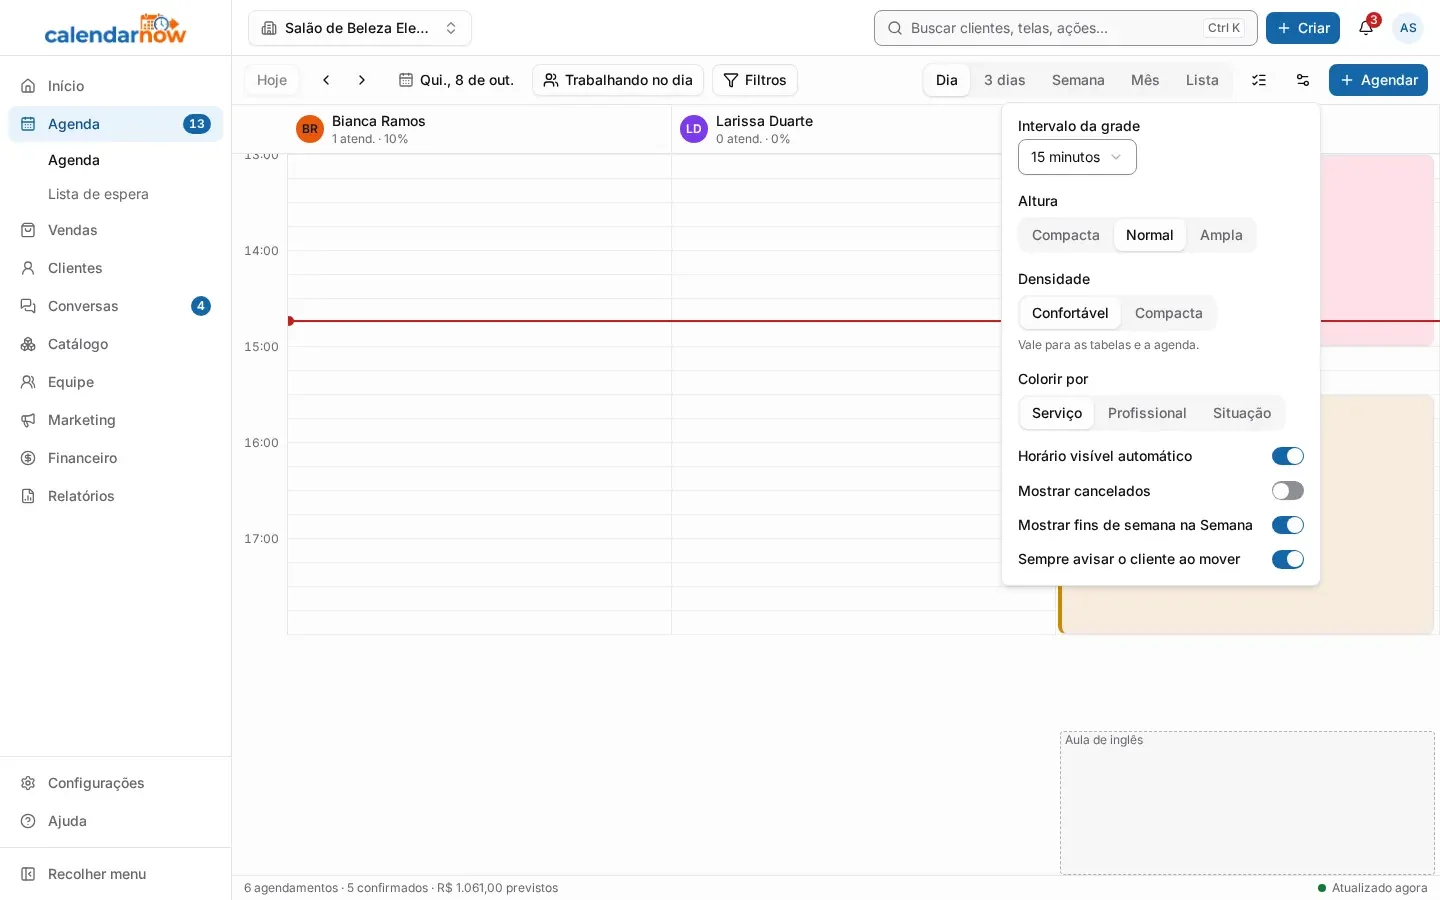Open Catálogo in the sidebar

pos(116,344)
